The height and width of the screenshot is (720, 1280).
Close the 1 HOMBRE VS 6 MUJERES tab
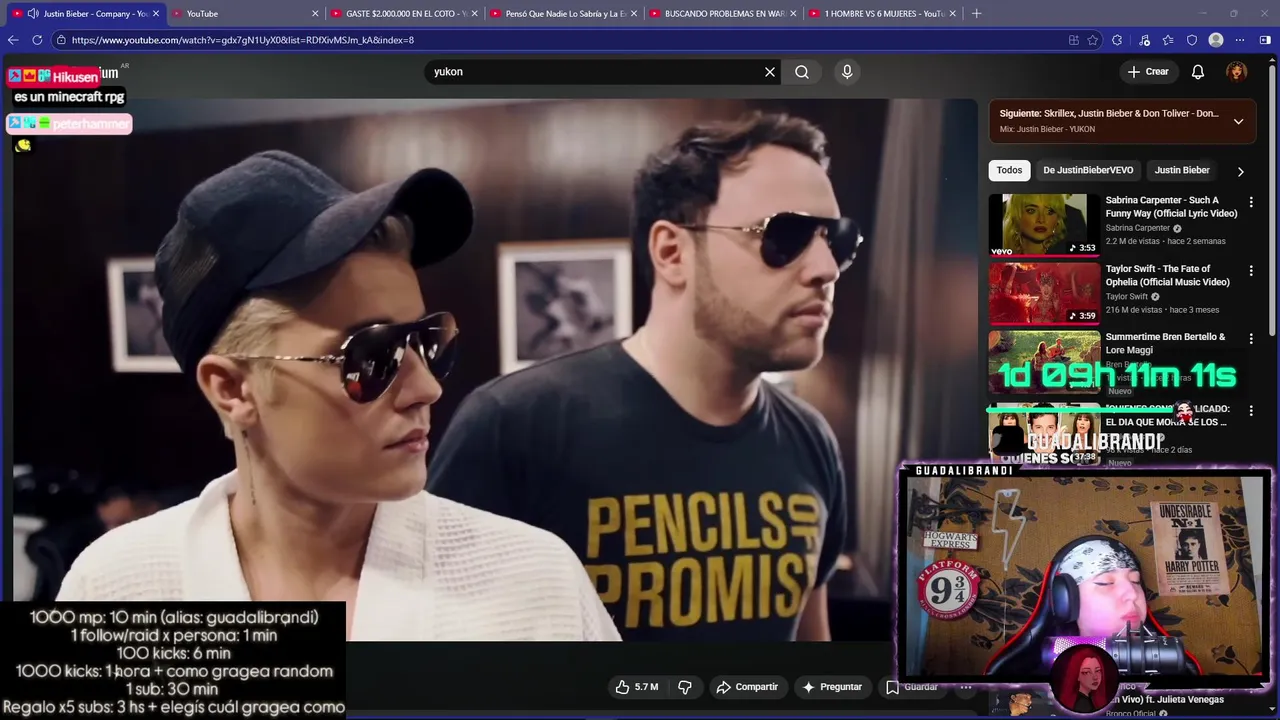click(953, 14)
